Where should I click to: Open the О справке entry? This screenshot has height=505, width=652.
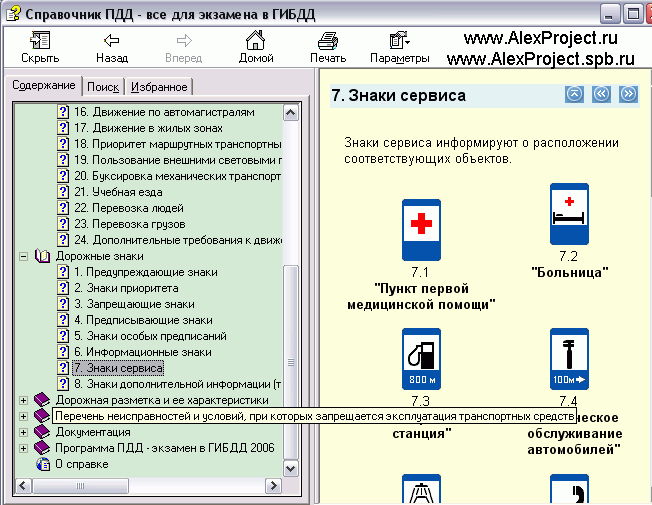(82, 464)
